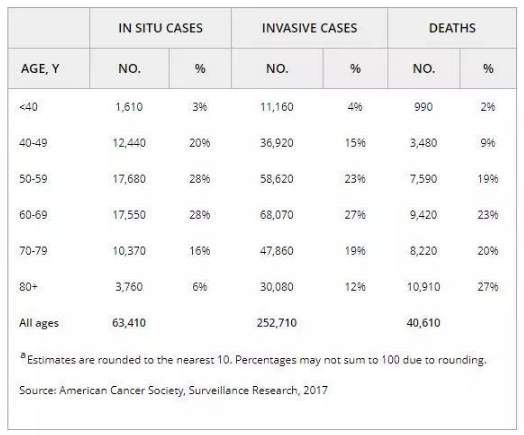524x435 pixels.
Task: Click in situ value 17,680
Action: pyautogui.click(x=129, y=179)
